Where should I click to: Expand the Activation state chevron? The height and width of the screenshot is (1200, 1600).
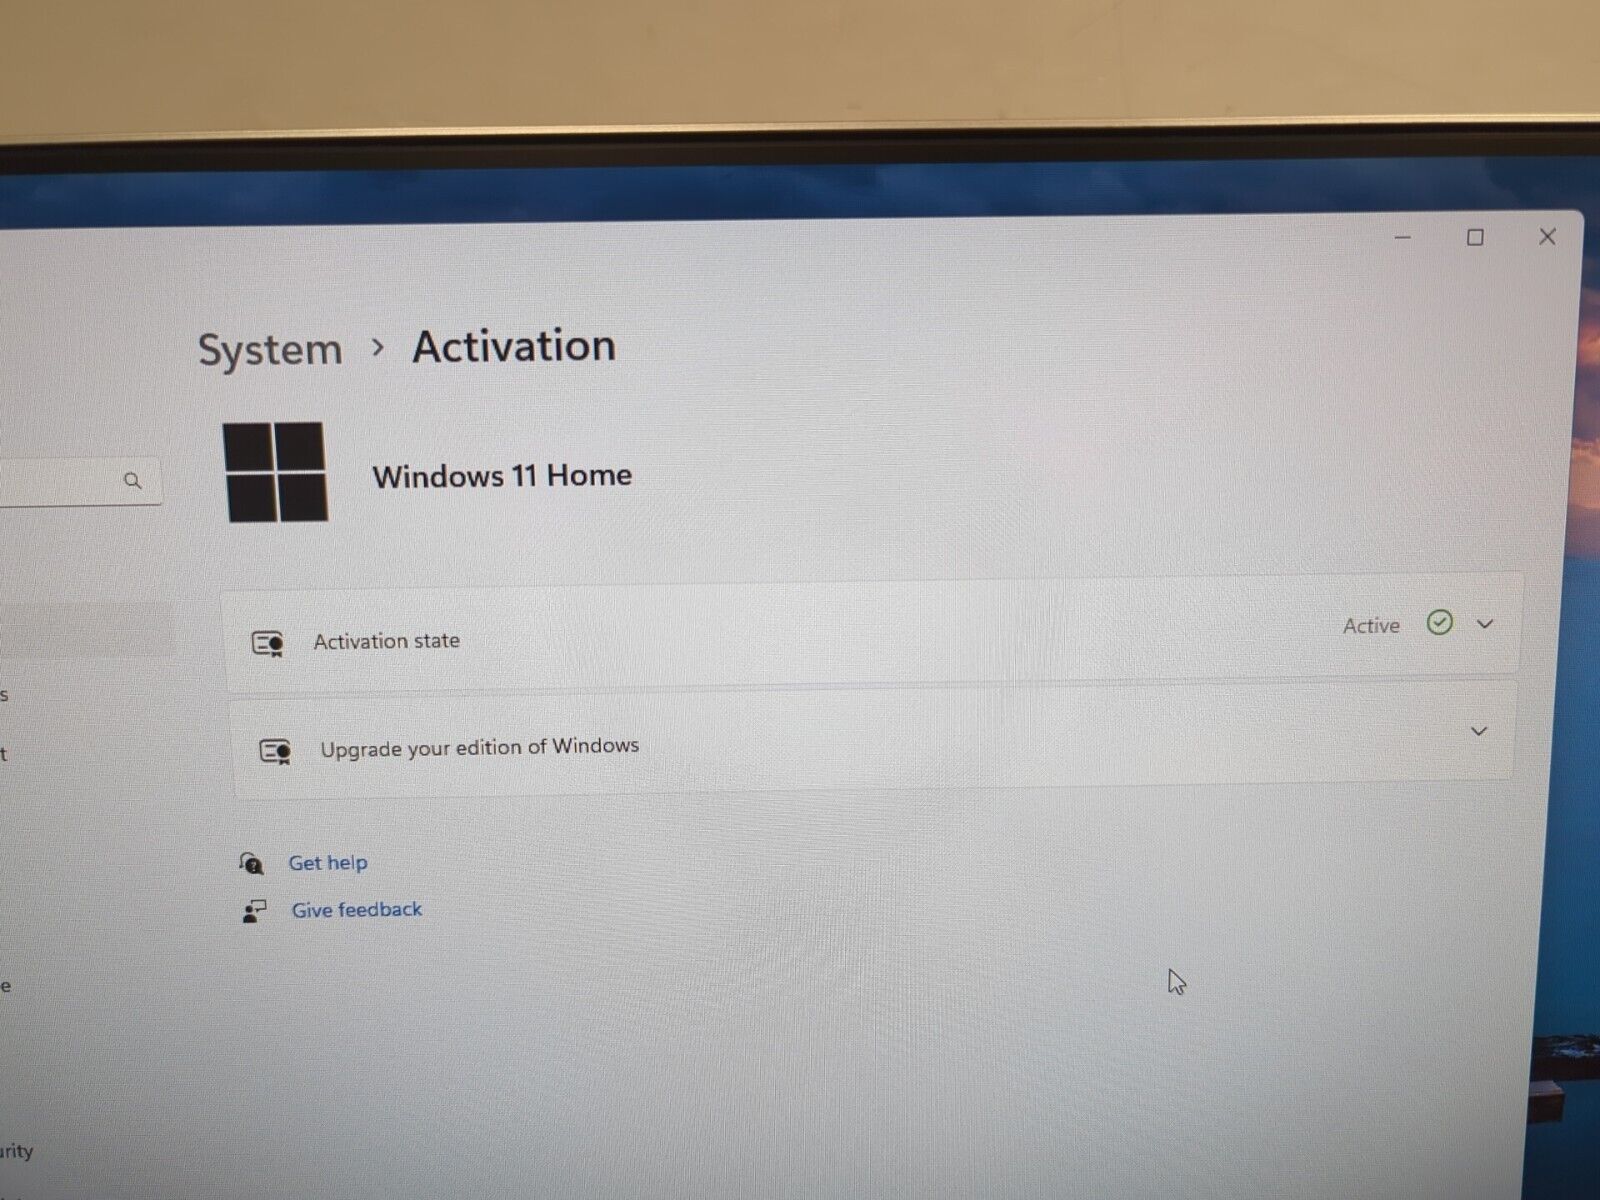[1485, 624]
